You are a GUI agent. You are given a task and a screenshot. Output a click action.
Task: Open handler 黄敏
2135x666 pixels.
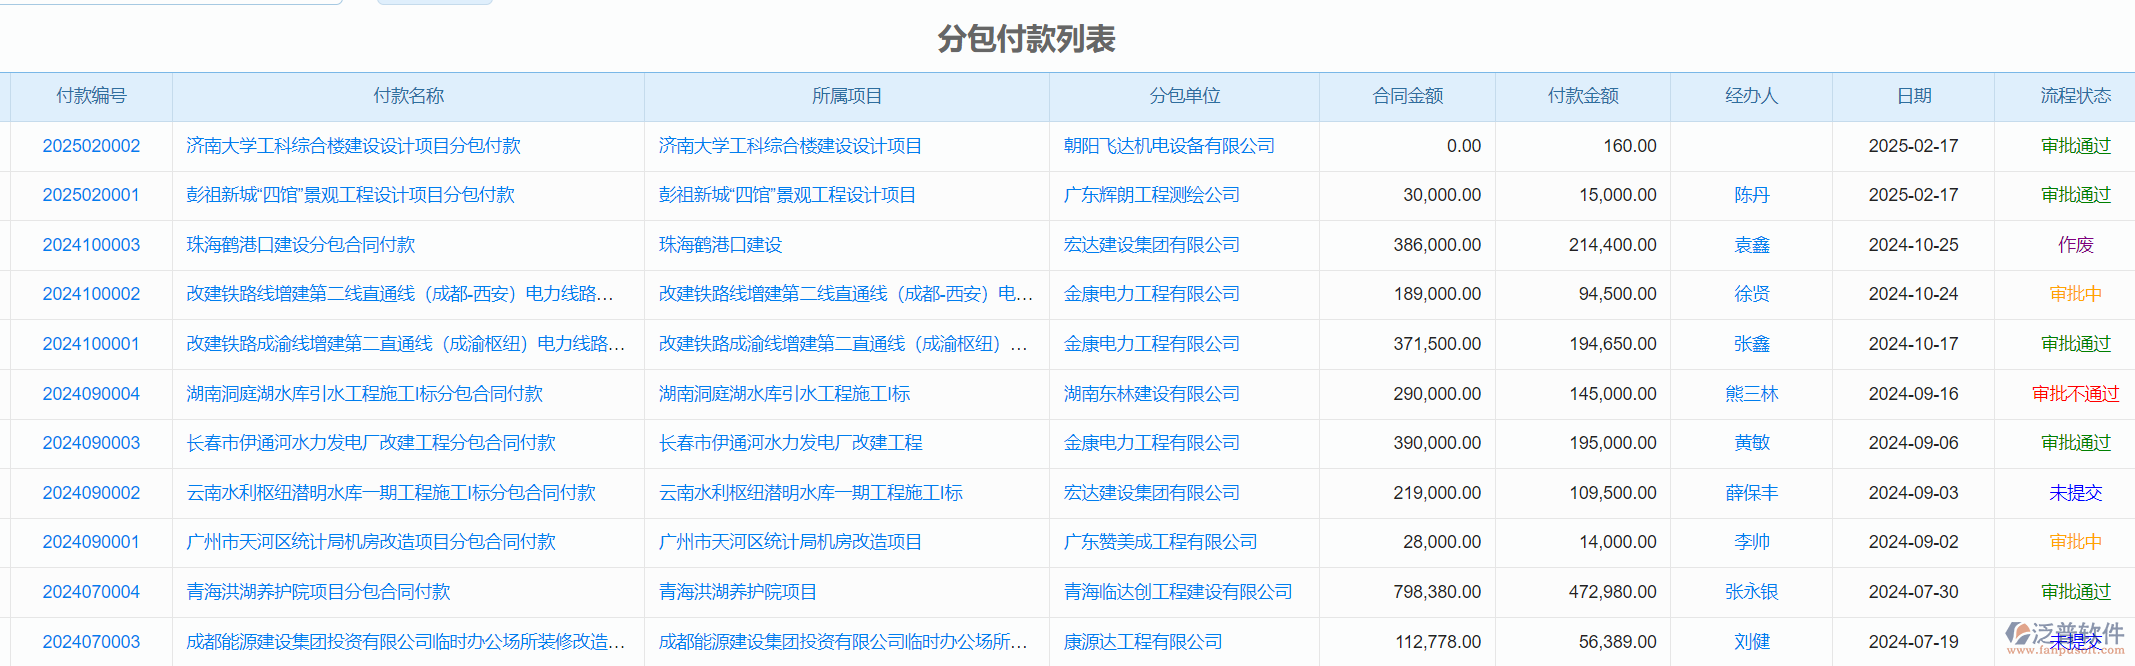pos(1751,443)
